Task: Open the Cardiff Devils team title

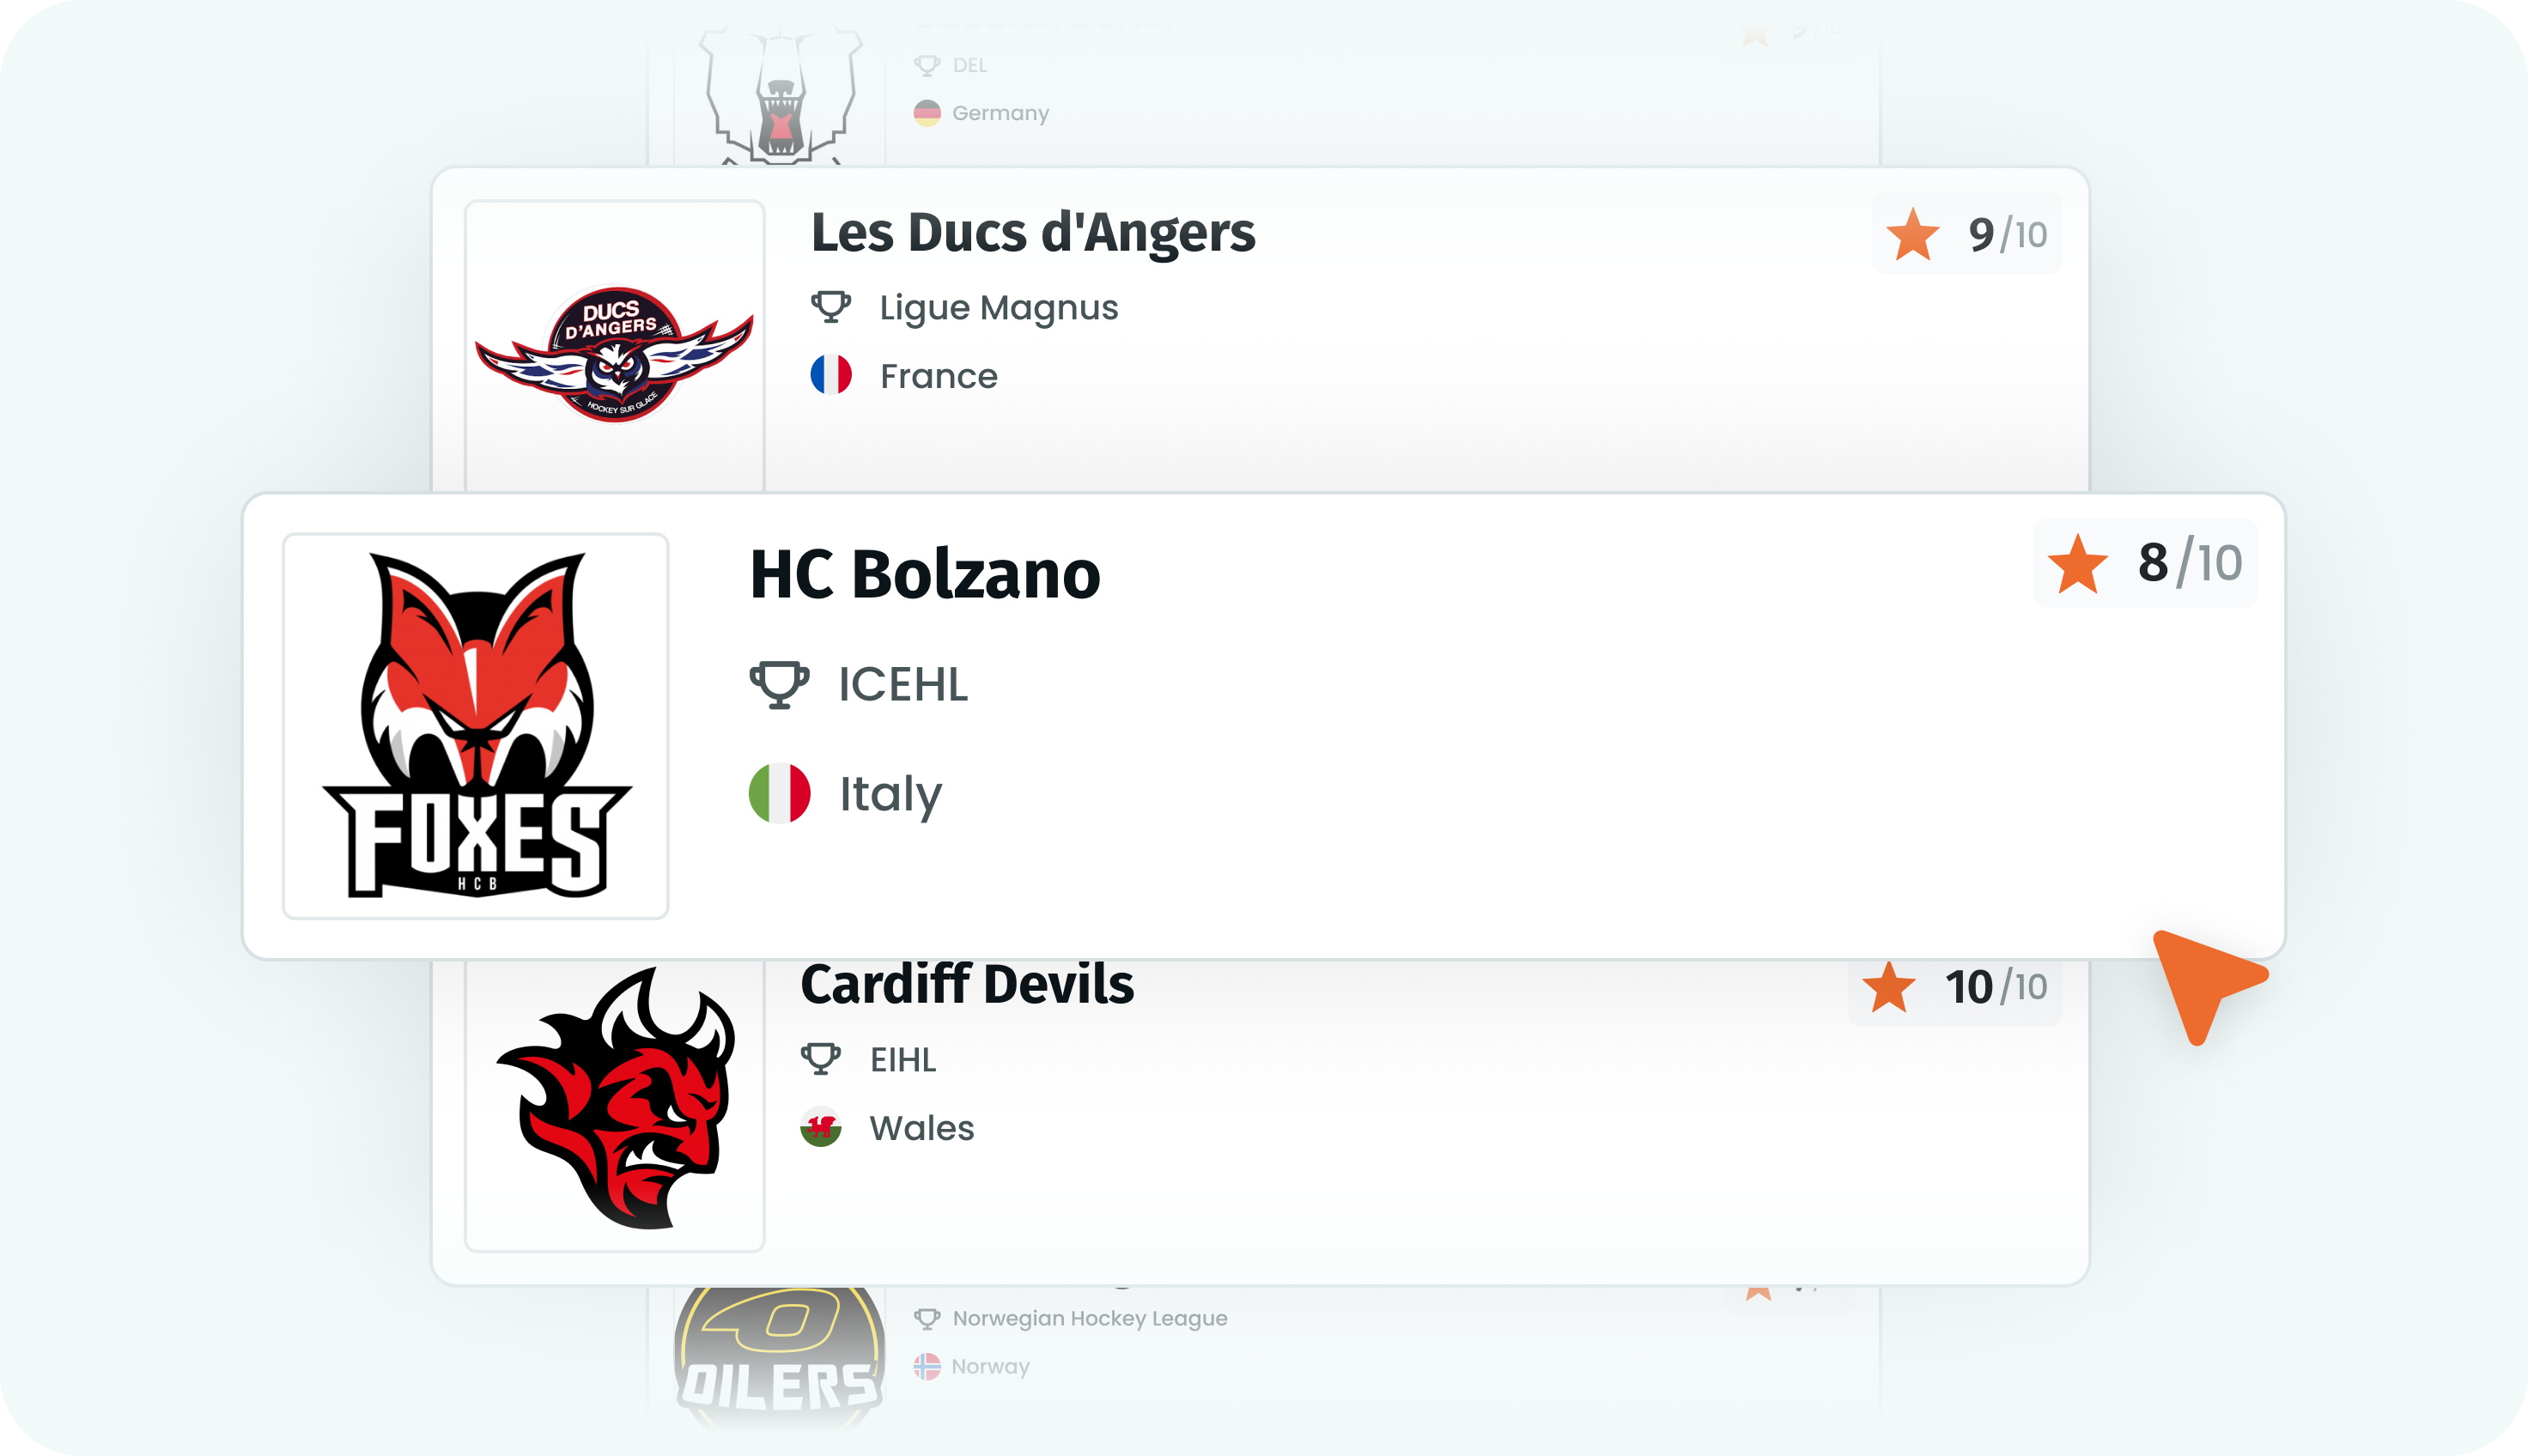Action: click(x=967, y=984)
